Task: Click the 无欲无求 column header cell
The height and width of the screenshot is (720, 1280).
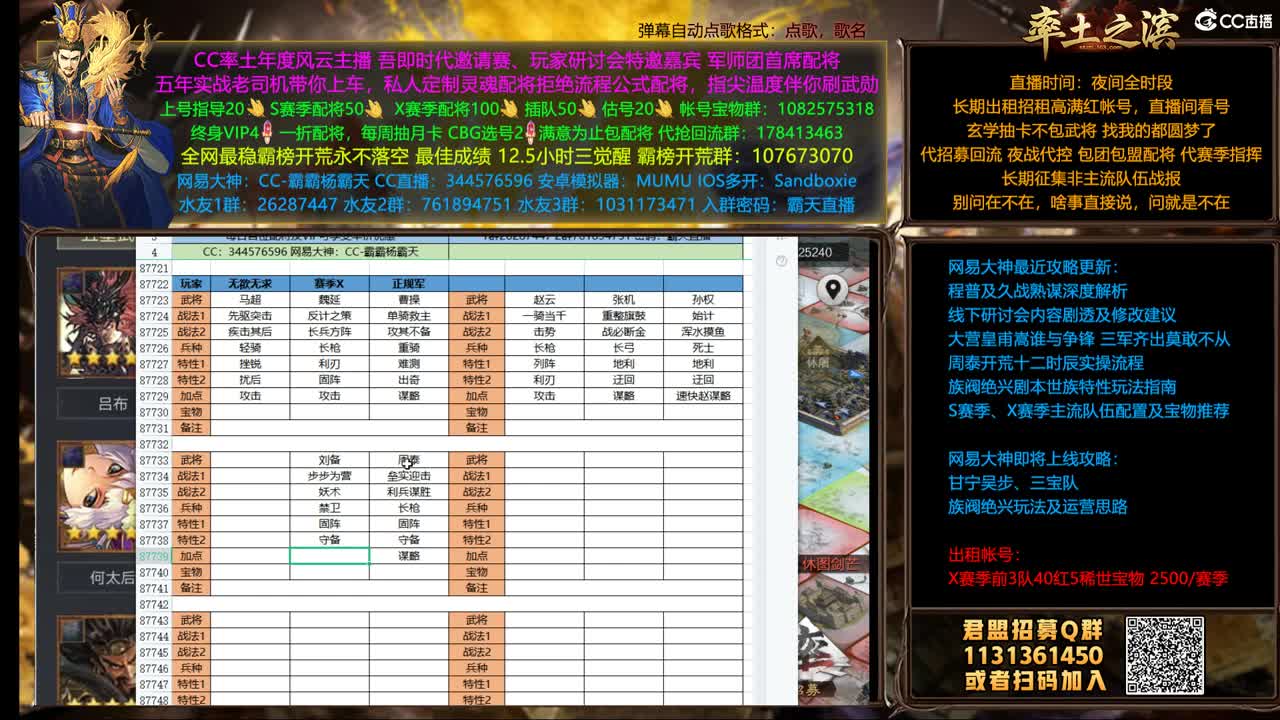Action: (250, 284)
